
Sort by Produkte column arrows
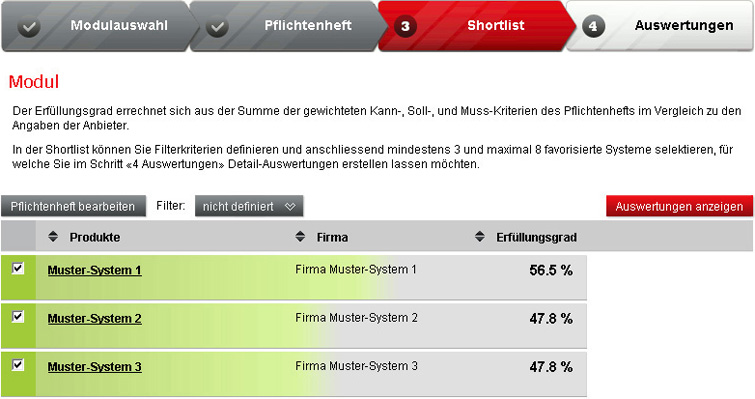click(x=53, y=236)
